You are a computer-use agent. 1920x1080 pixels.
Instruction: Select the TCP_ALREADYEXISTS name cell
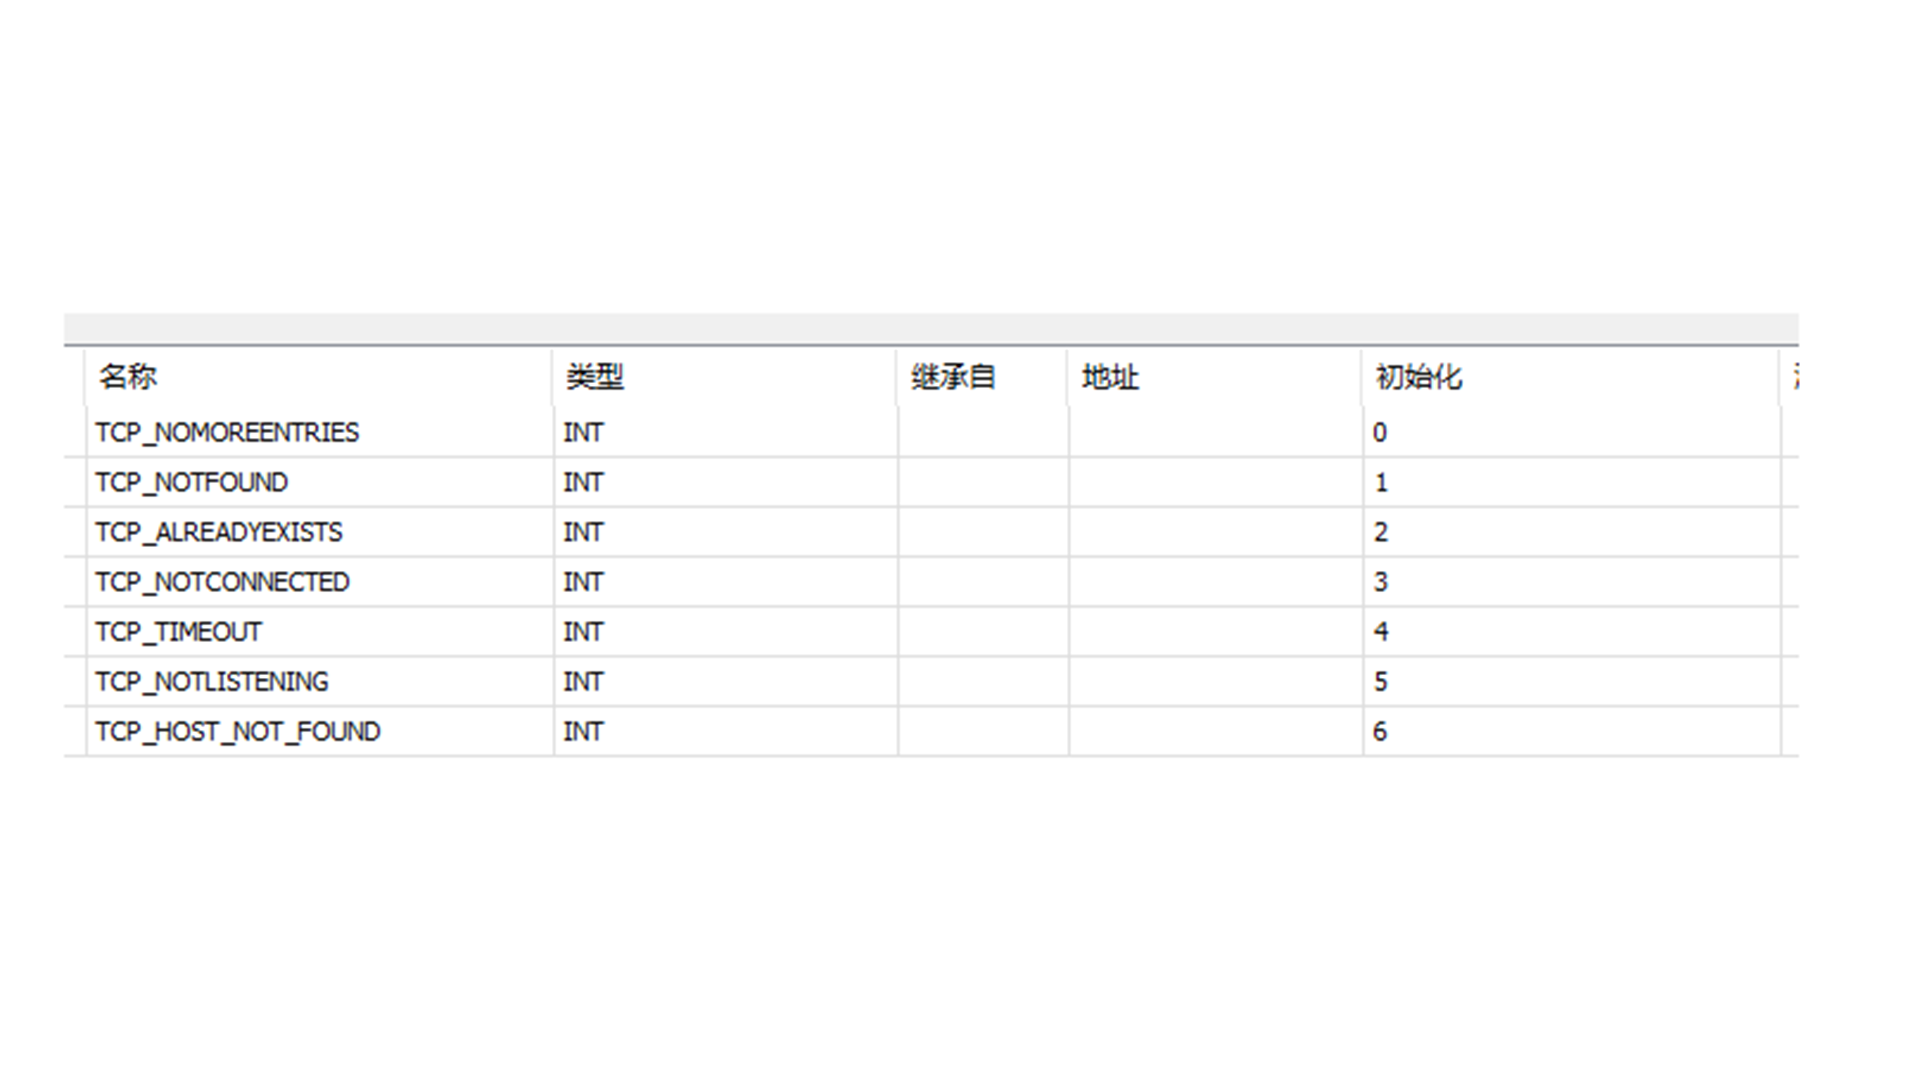click(x=219, y=532)
